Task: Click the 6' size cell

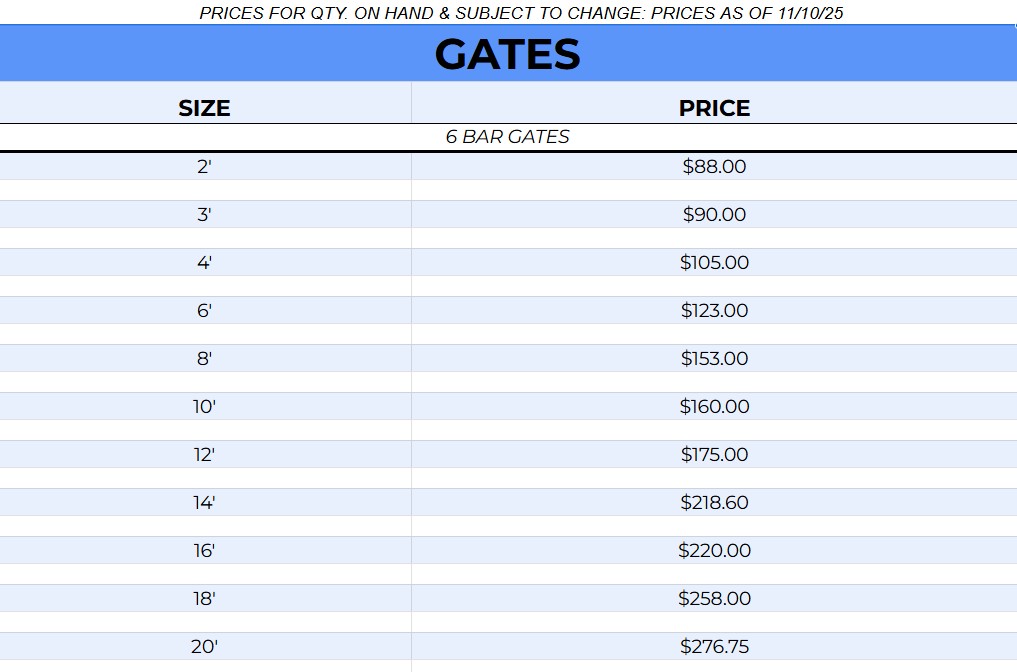Action: pos(204,311)
